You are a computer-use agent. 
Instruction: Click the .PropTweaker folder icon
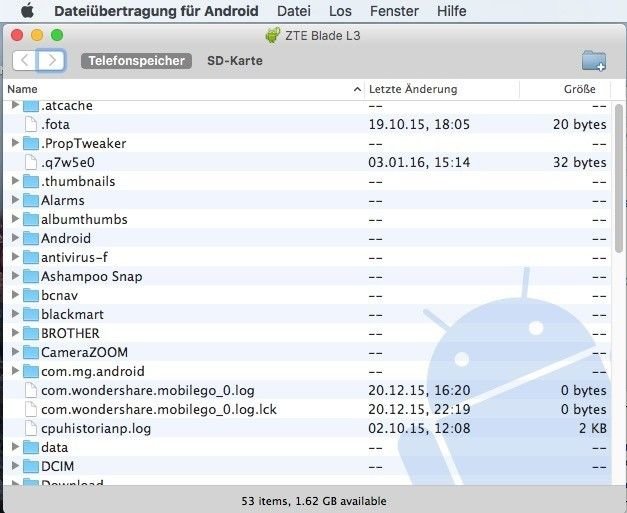pyautogui.click(x=31, y=143)
